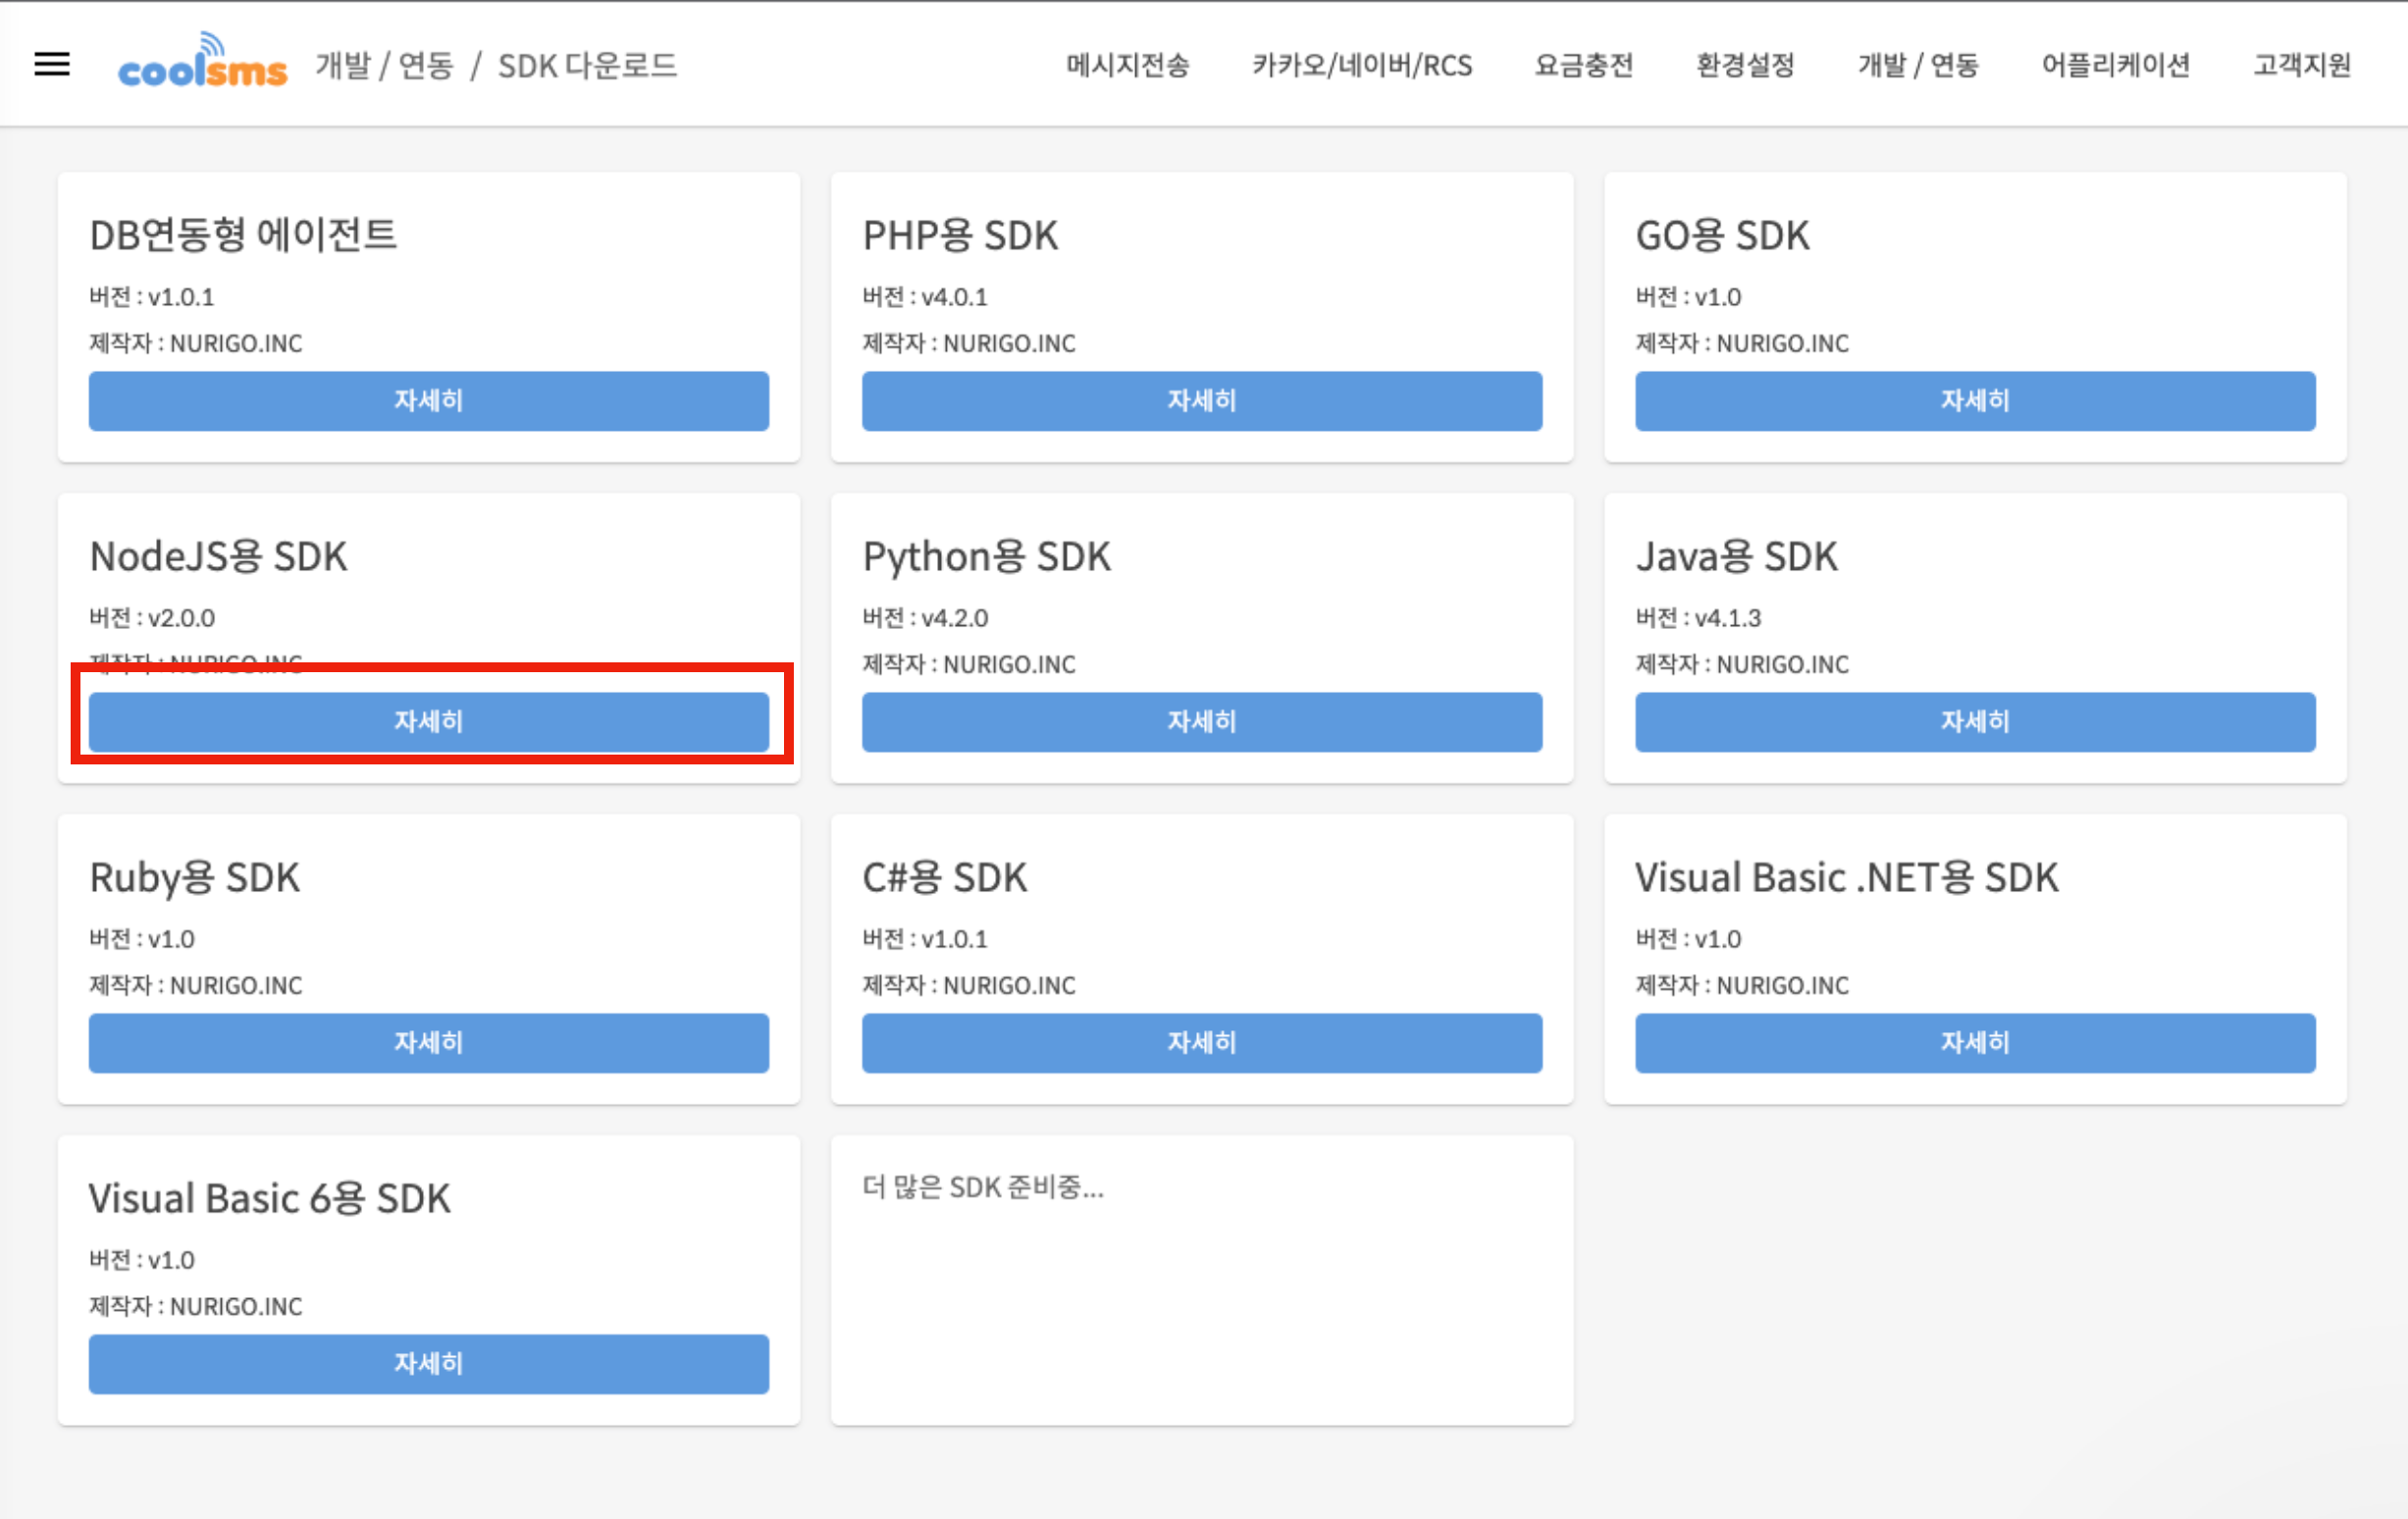Open the 카카오/네이버/RCS menu
Screen dimensions: 2408x1519
point(1362,66)
